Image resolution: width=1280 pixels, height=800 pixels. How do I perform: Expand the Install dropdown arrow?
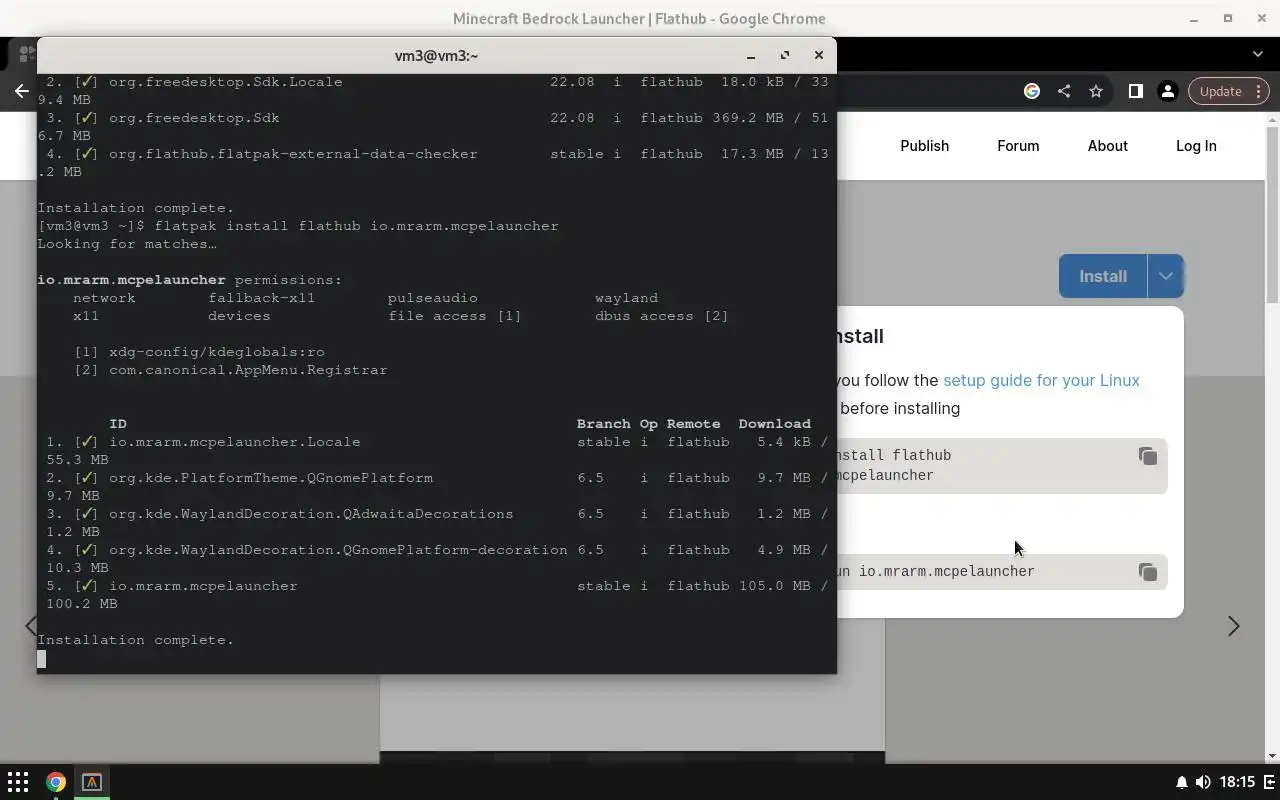(1165, 276)
